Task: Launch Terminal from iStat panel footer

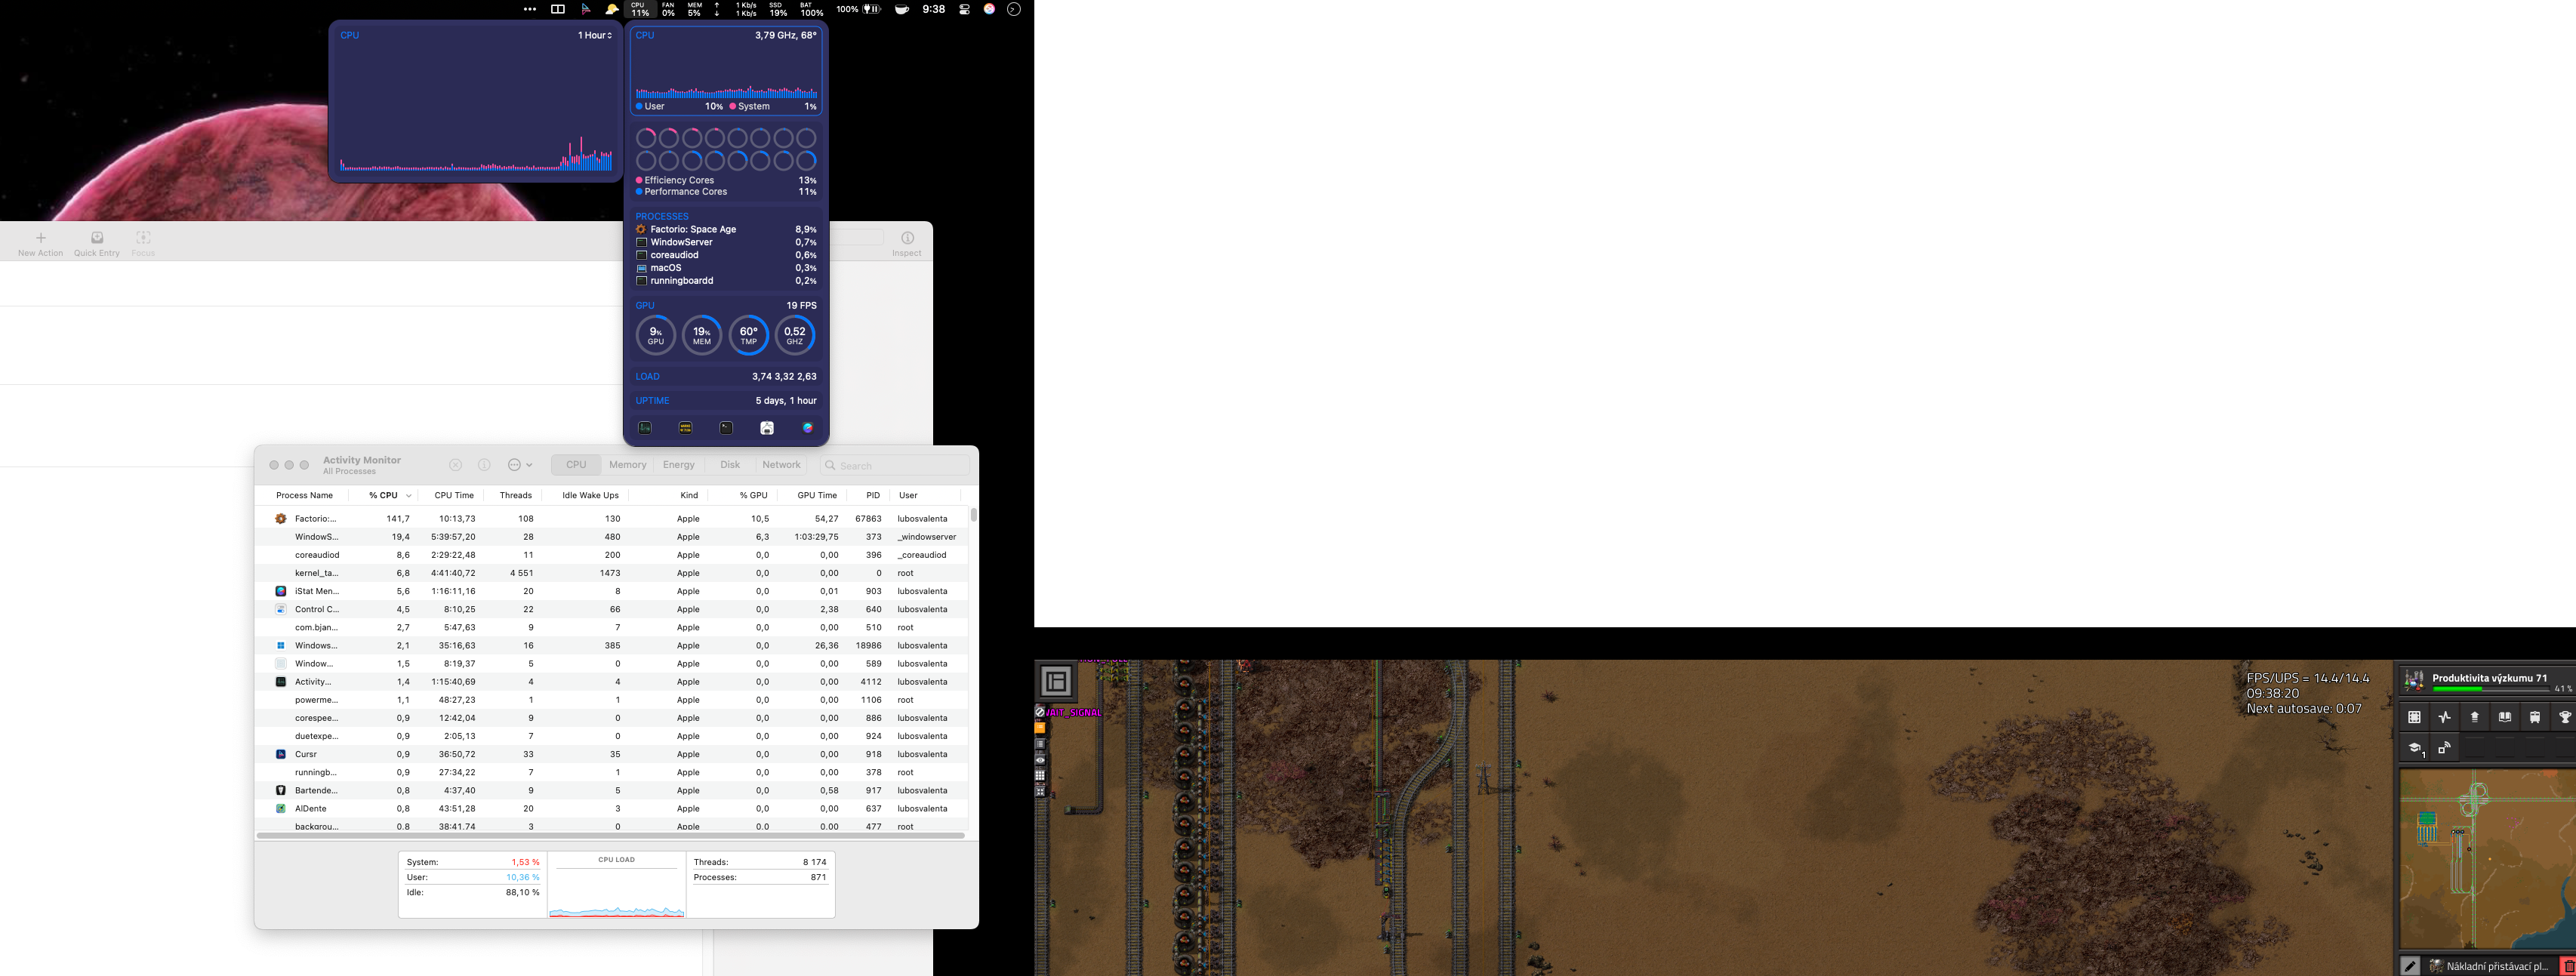Action: click(726, 428)
